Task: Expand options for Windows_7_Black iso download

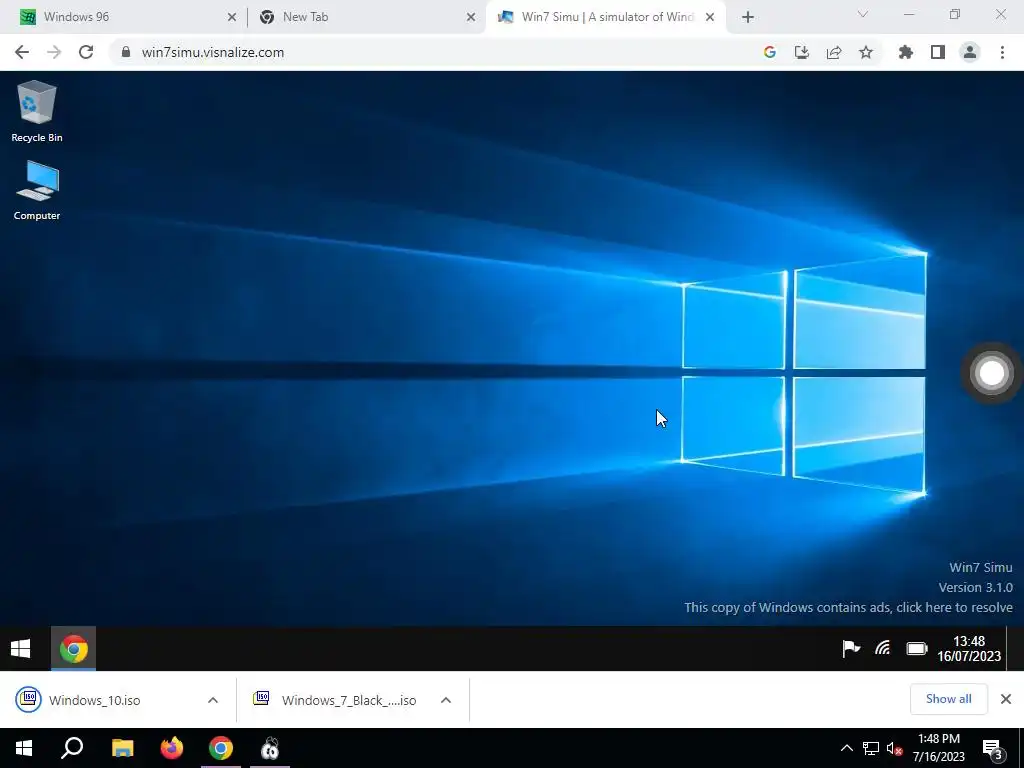Action: [446, 700]
